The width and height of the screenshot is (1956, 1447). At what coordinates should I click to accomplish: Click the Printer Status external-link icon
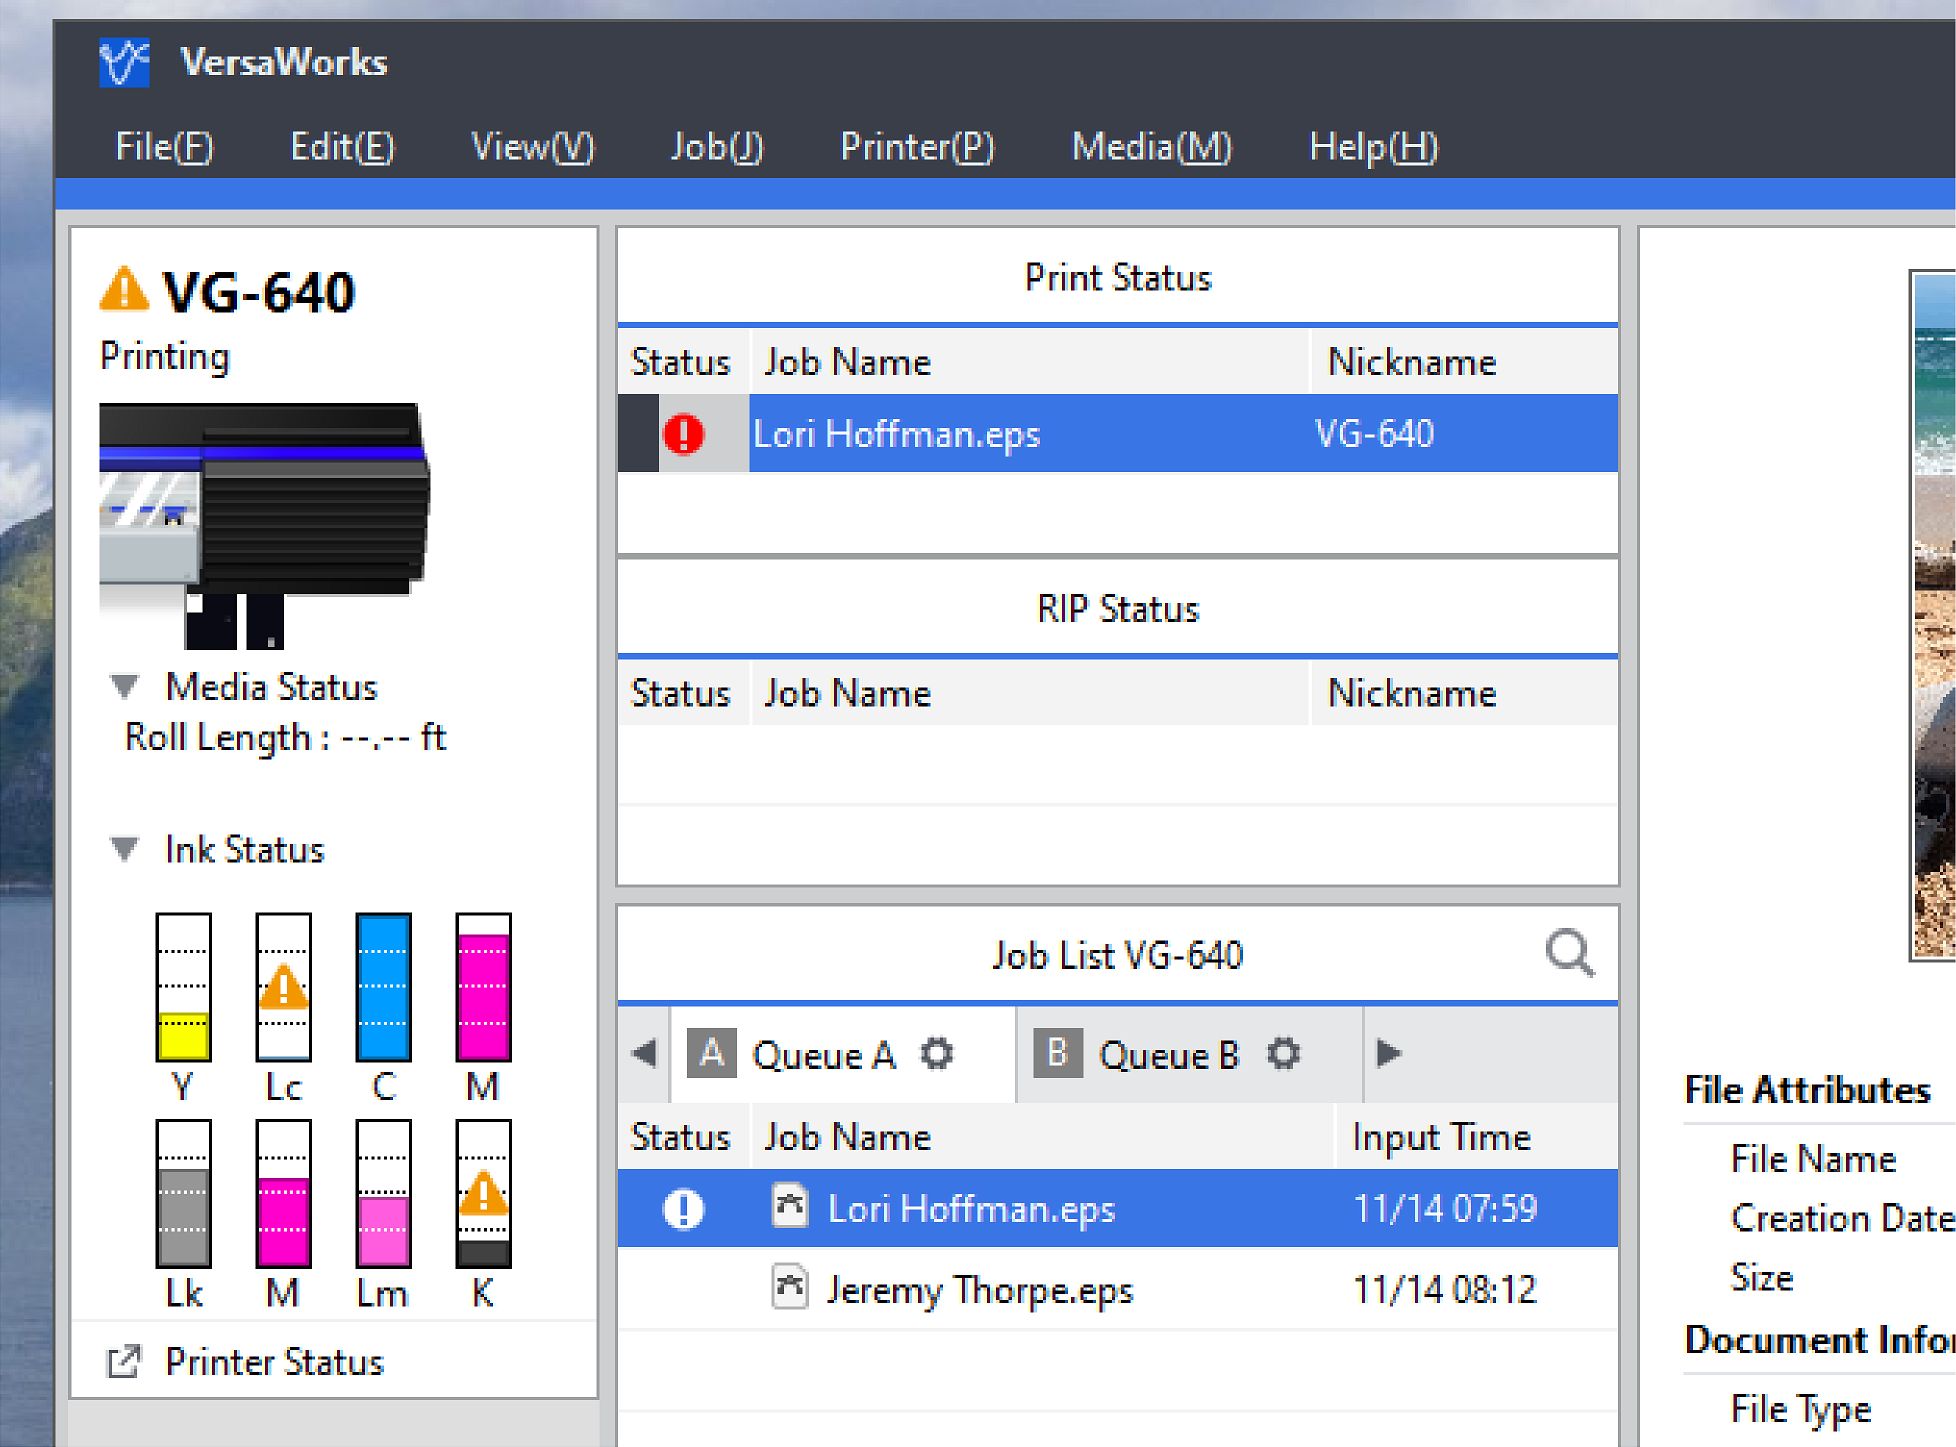tap(124, 1362)
